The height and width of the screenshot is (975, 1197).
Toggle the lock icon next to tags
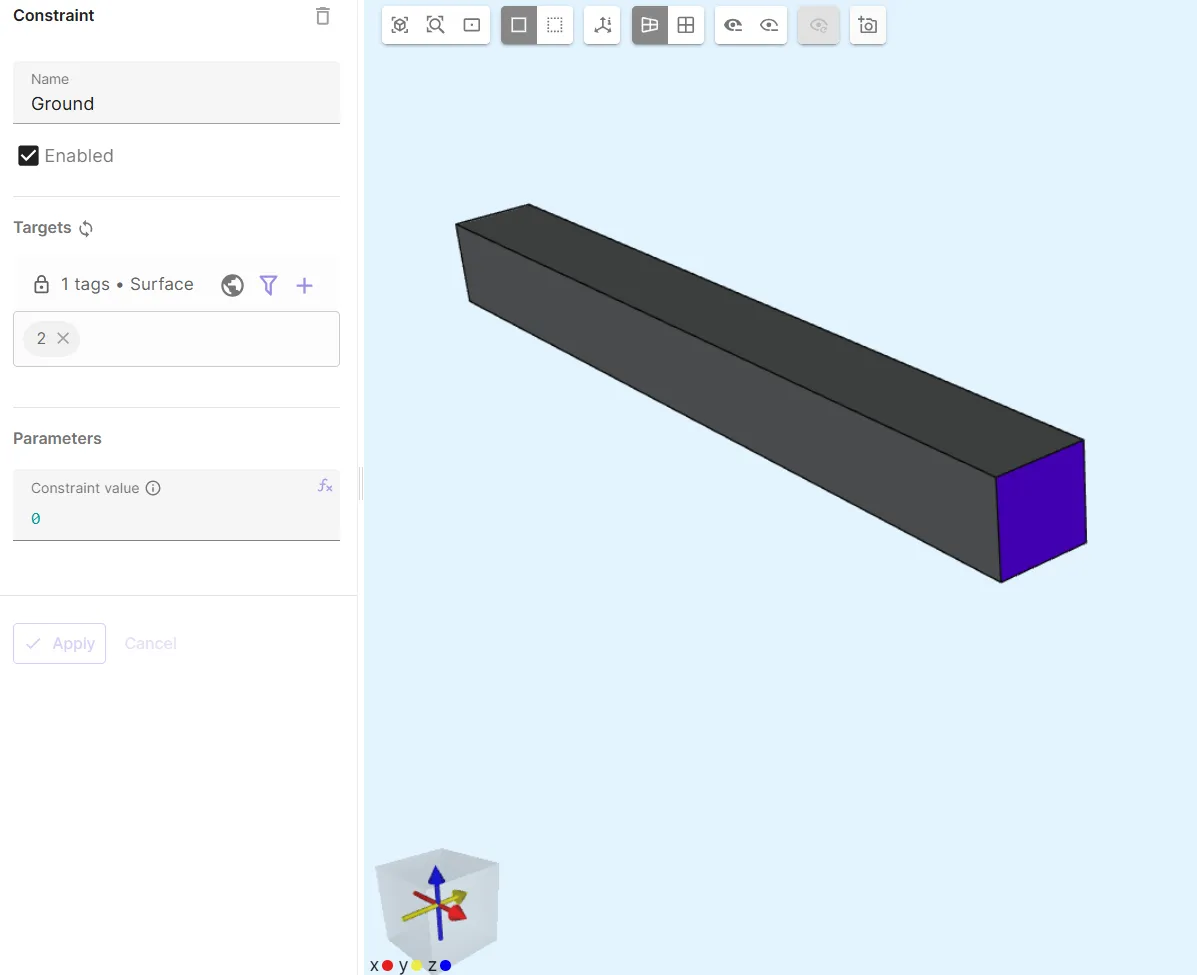pos(41,285)
